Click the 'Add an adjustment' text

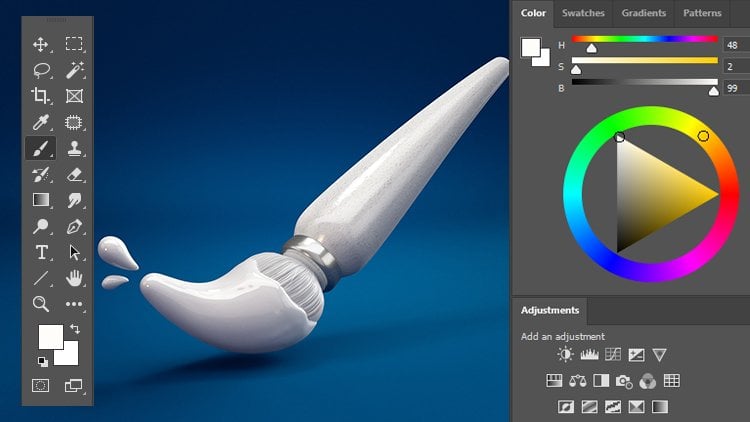click(x=562, y=336)
